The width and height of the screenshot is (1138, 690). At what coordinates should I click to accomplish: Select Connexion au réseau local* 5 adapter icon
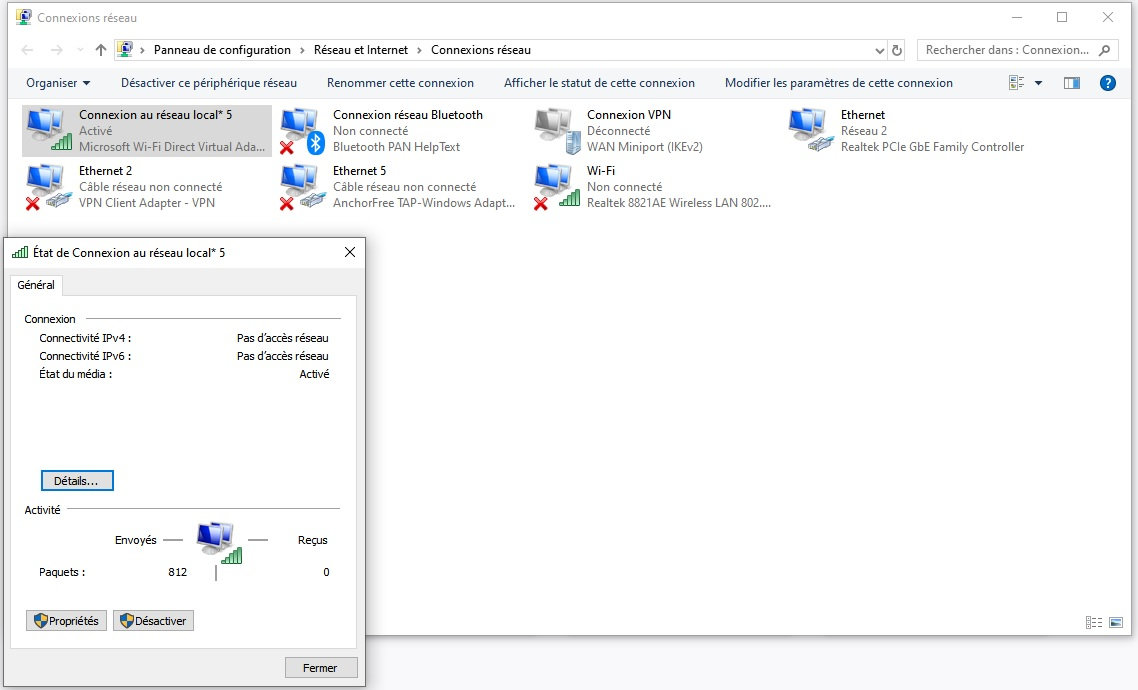[49, 131]
